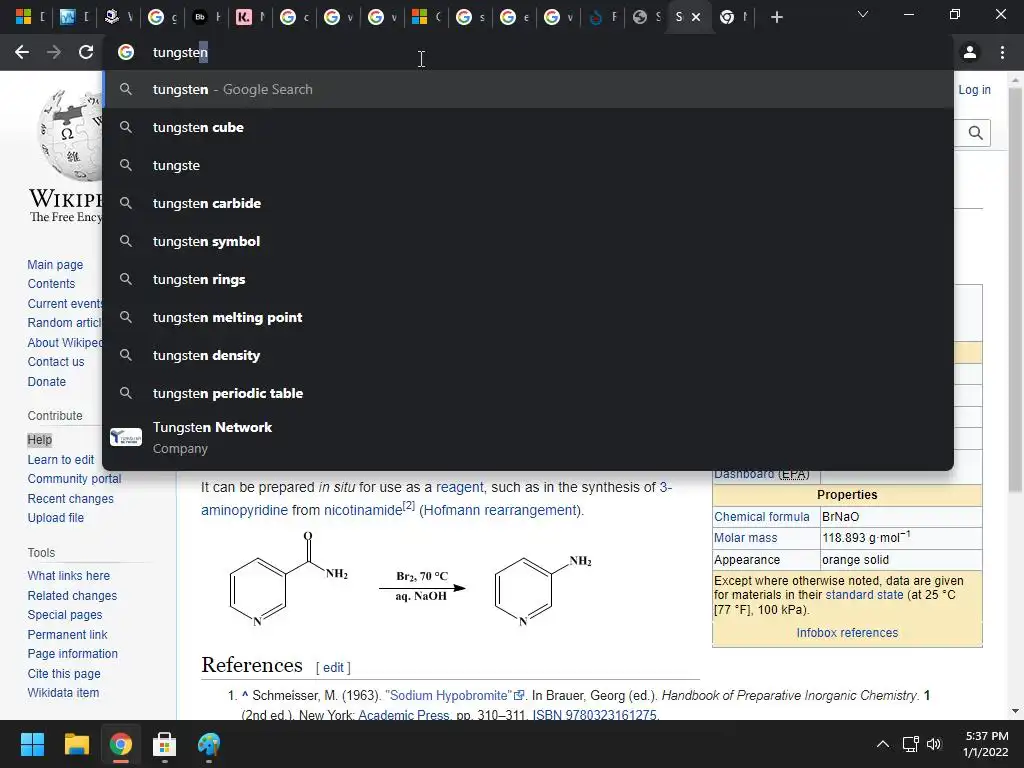Open 'Permanent link' in Tools
This screenshot has height=768, width=1024.
pyautogui.click(x=67, y=634)
